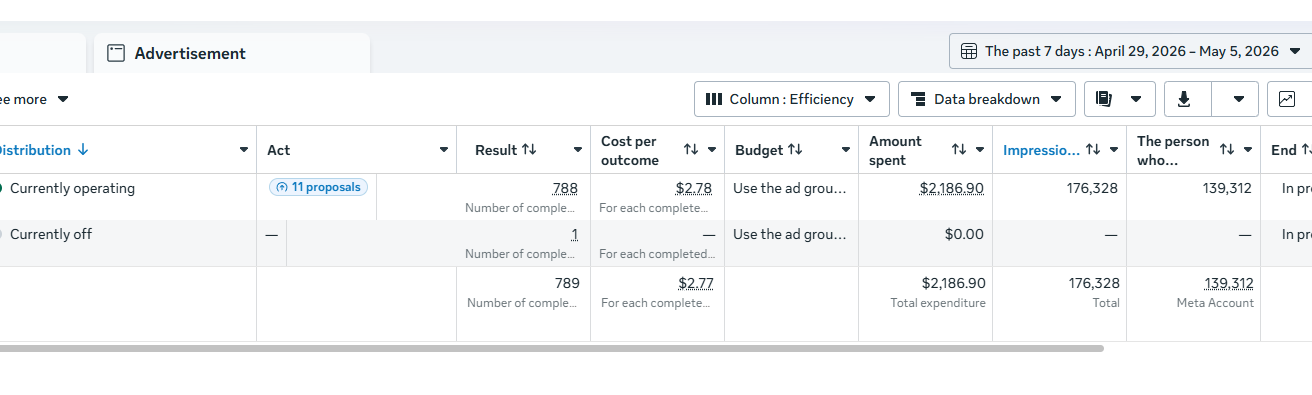Viewport: 1312px width, 395px height.
Task: Click the $2.78 cost per outcome value
Action: point(693,188)
